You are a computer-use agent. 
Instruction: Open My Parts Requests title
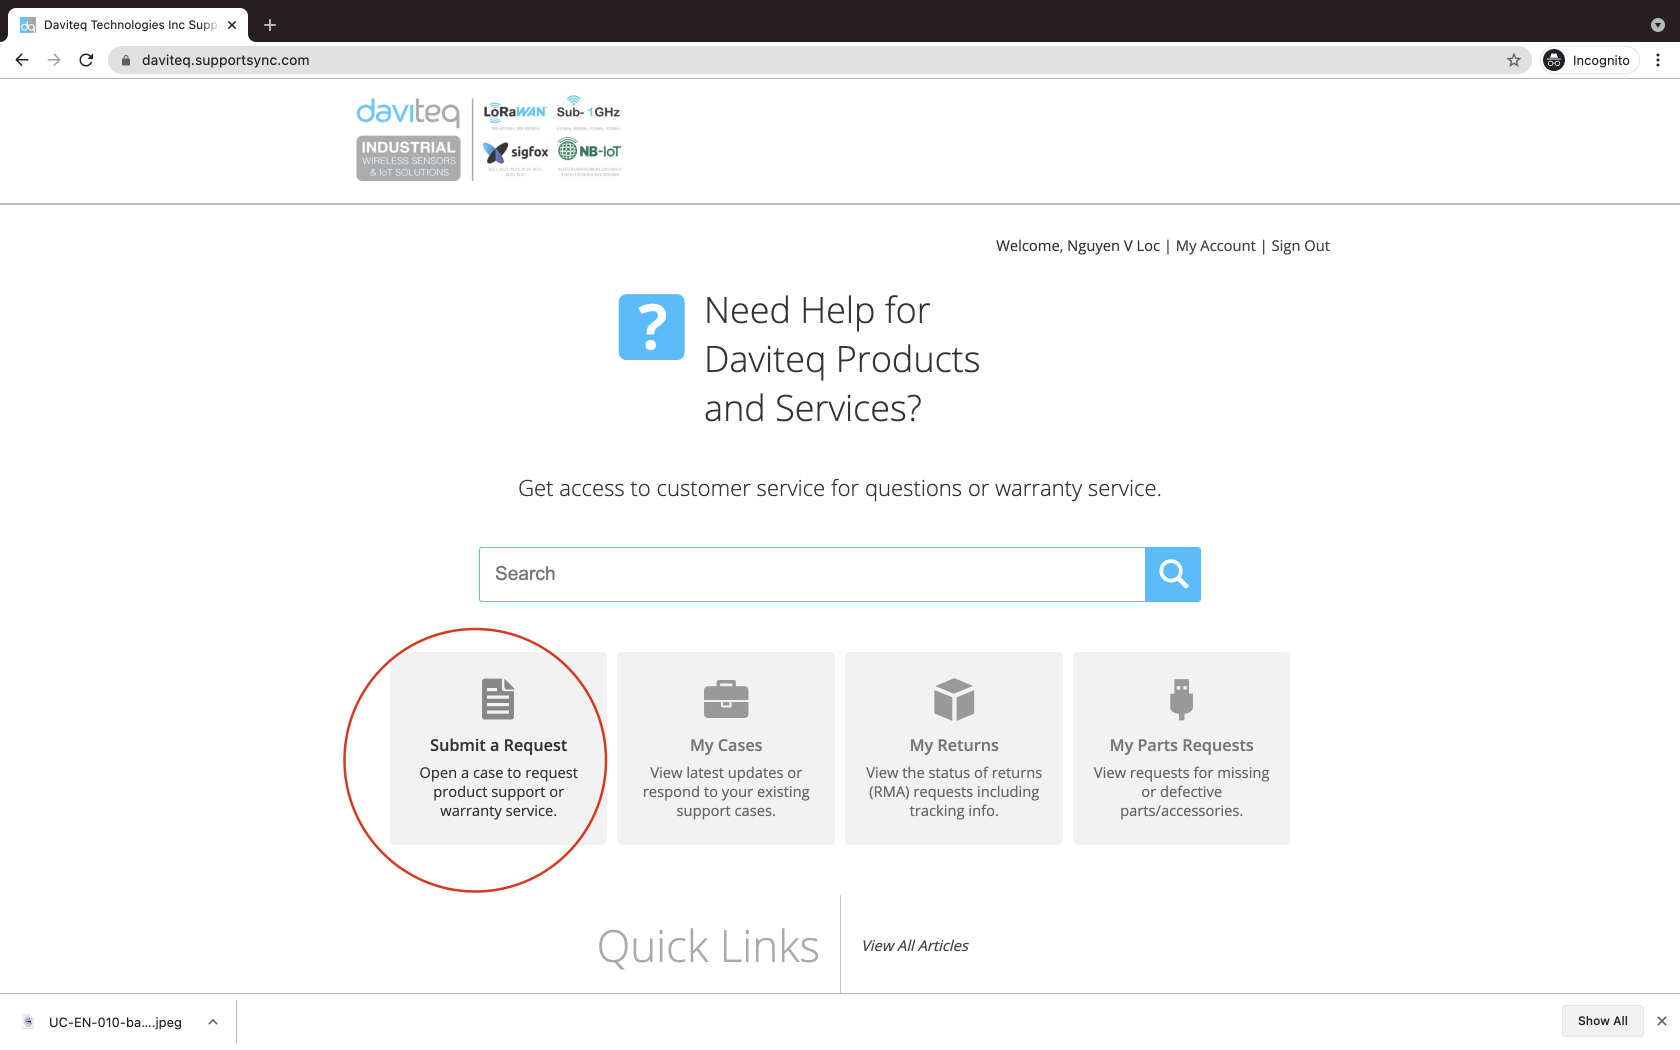click(x=1182, y=745)
